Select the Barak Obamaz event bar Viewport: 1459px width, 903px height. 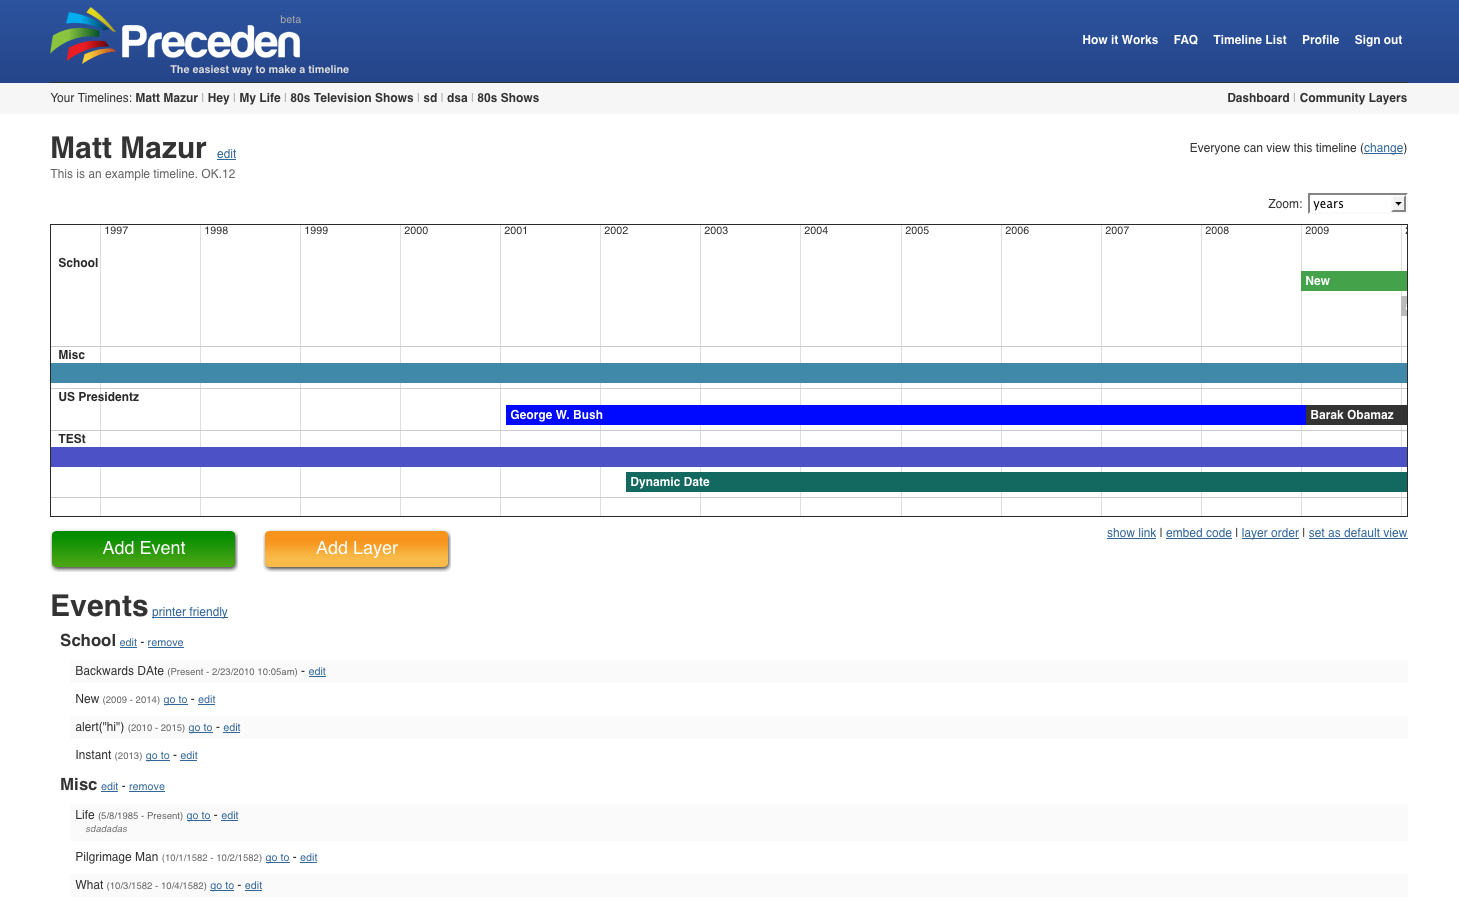pyautogui.click(x=1354, y=415)
